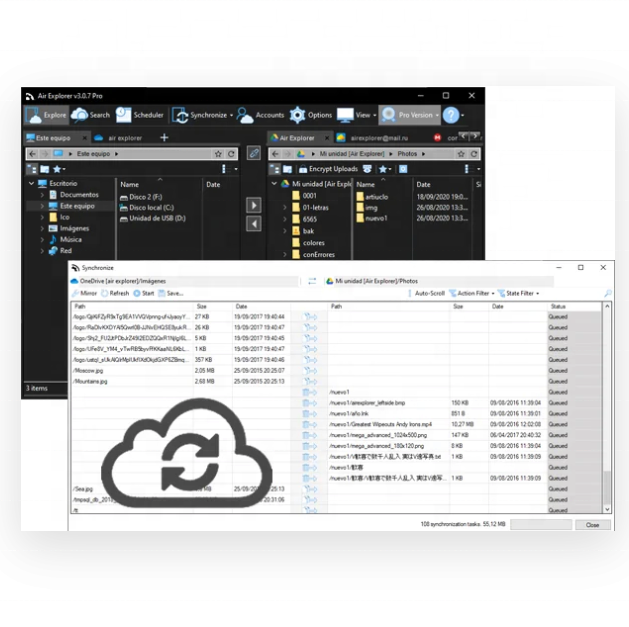
Task: Go back in left pane navigation
Action: [x=33, y=154]
